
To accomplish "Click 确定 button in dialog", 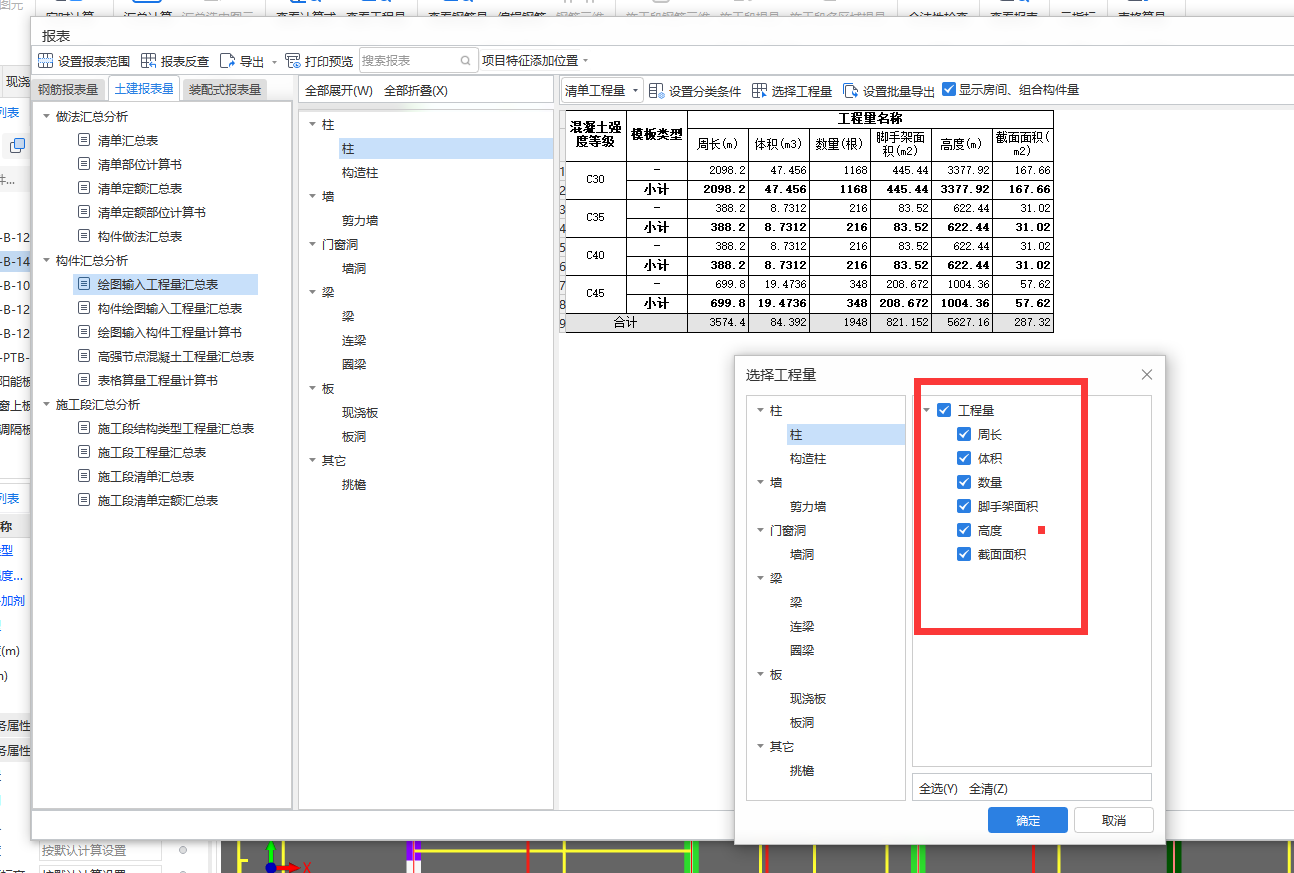I will (1028, 820).
